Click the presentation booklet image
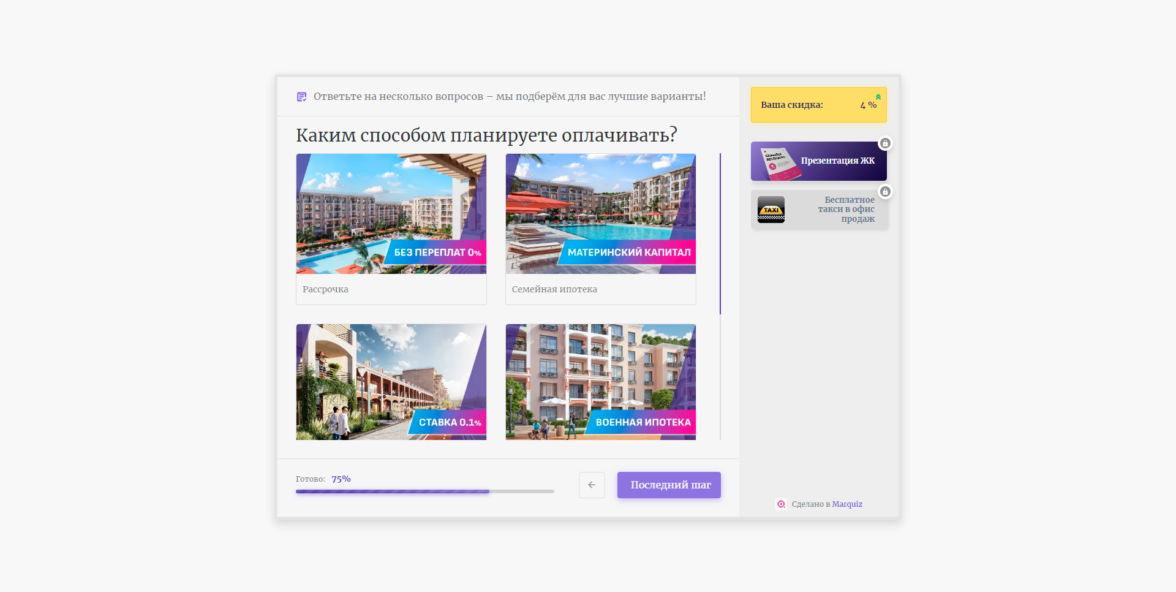 (782, 163)
